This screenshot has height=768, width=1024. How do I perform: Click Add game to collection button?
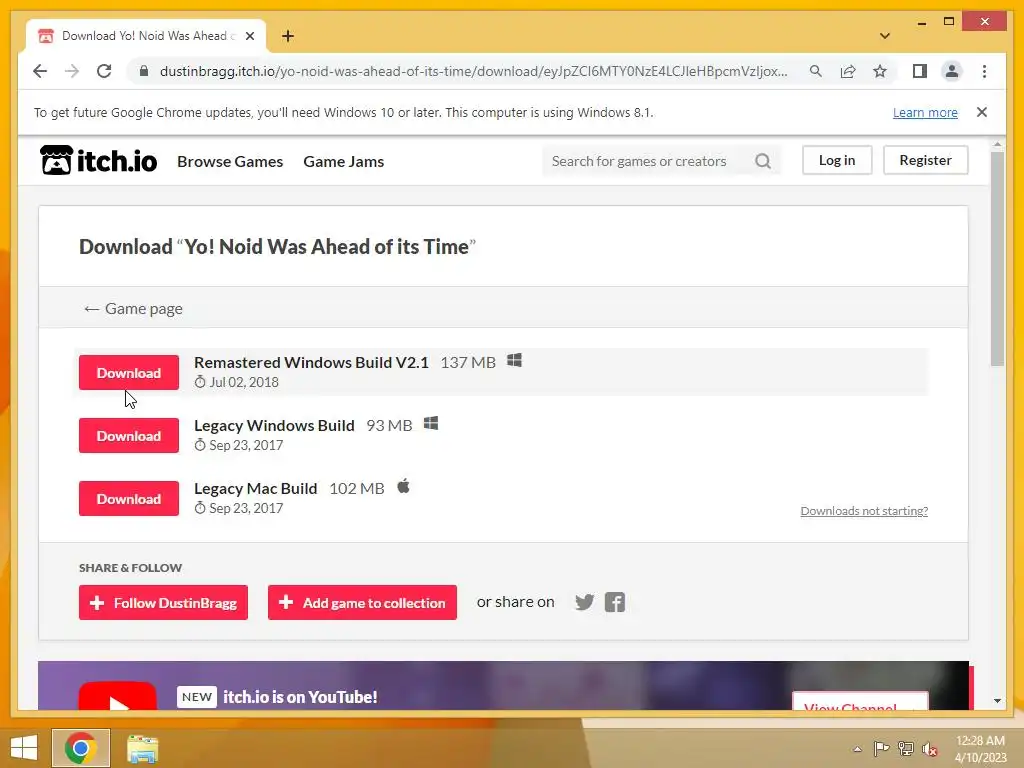point(362,602)
